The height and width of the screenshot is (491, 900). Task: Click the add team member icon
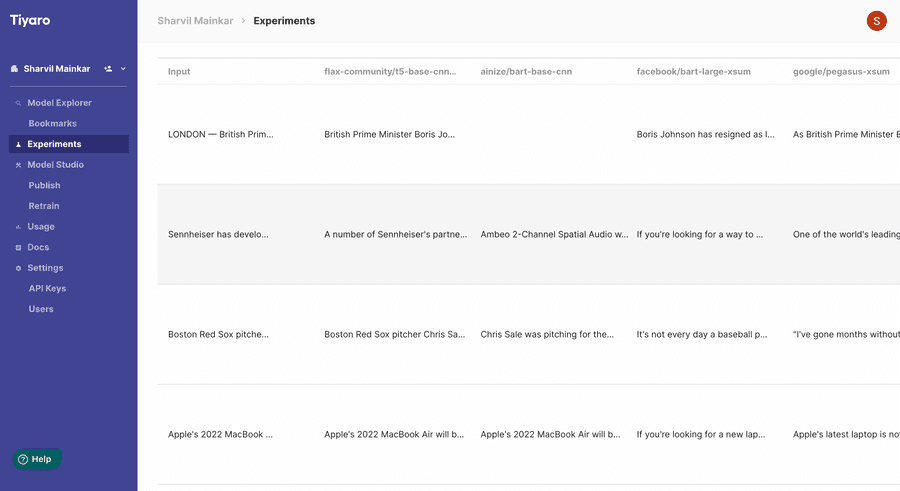point(108,69)
